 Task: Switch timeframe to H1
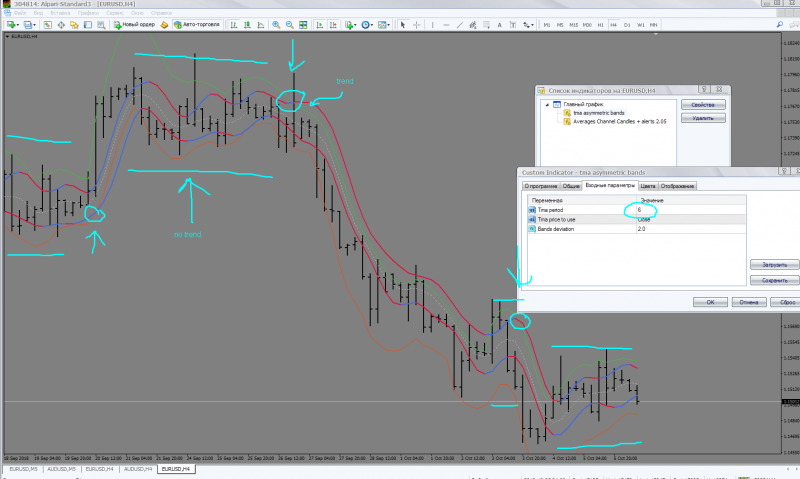pos(601,24)
